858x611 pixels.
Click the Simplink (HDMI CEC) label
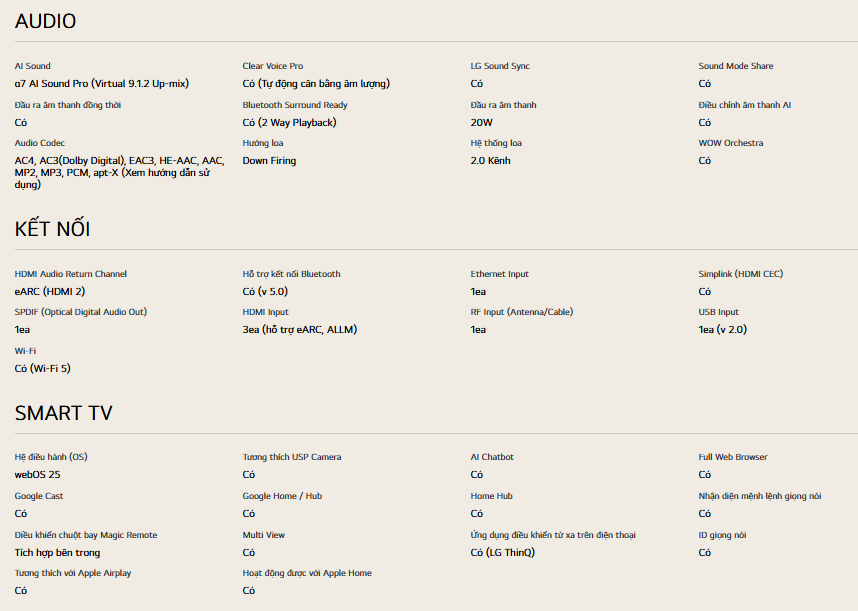point(740,274)
